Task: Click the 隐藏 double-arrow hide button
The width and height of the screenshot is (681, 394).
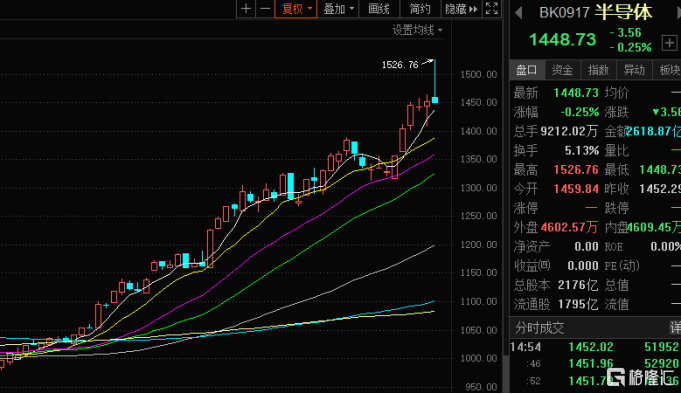Action: coord(461,9)
